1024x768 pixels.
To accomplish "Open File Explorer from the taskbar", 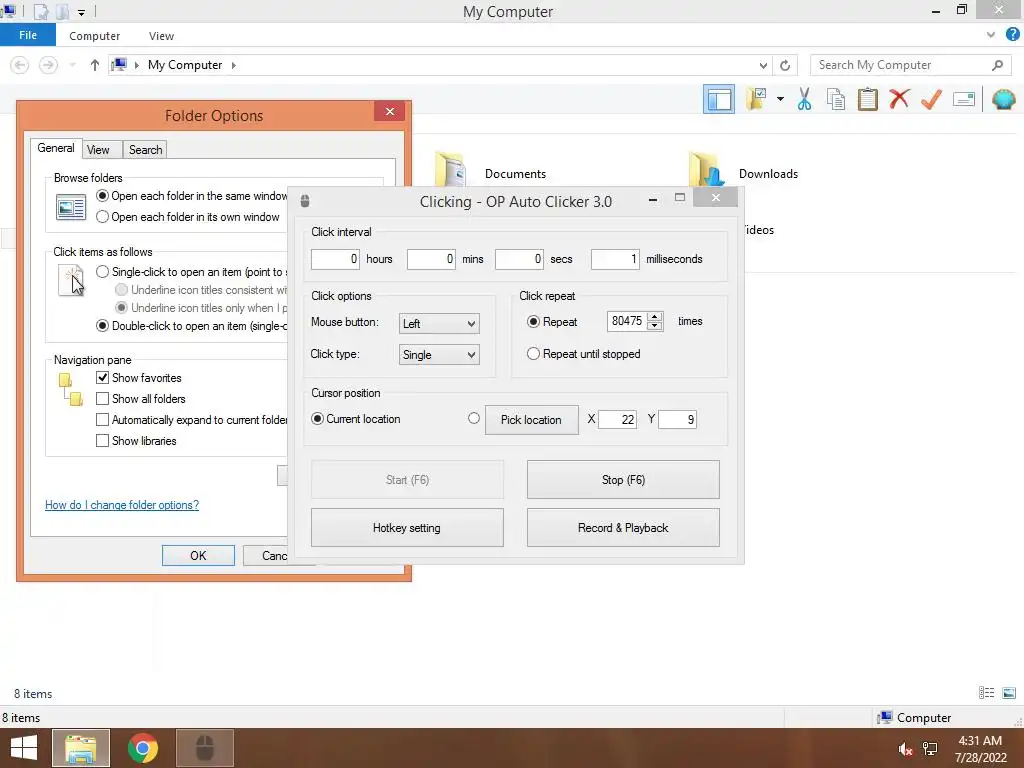I will pos(81,748).
